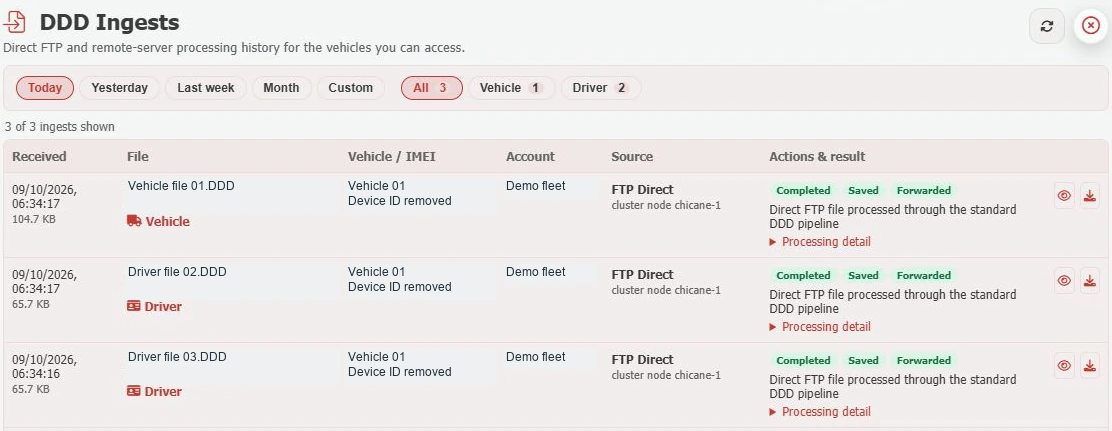Select the Yesterday date filter
The width and height of the screenshot is (1112, 431).
point(119,88)
